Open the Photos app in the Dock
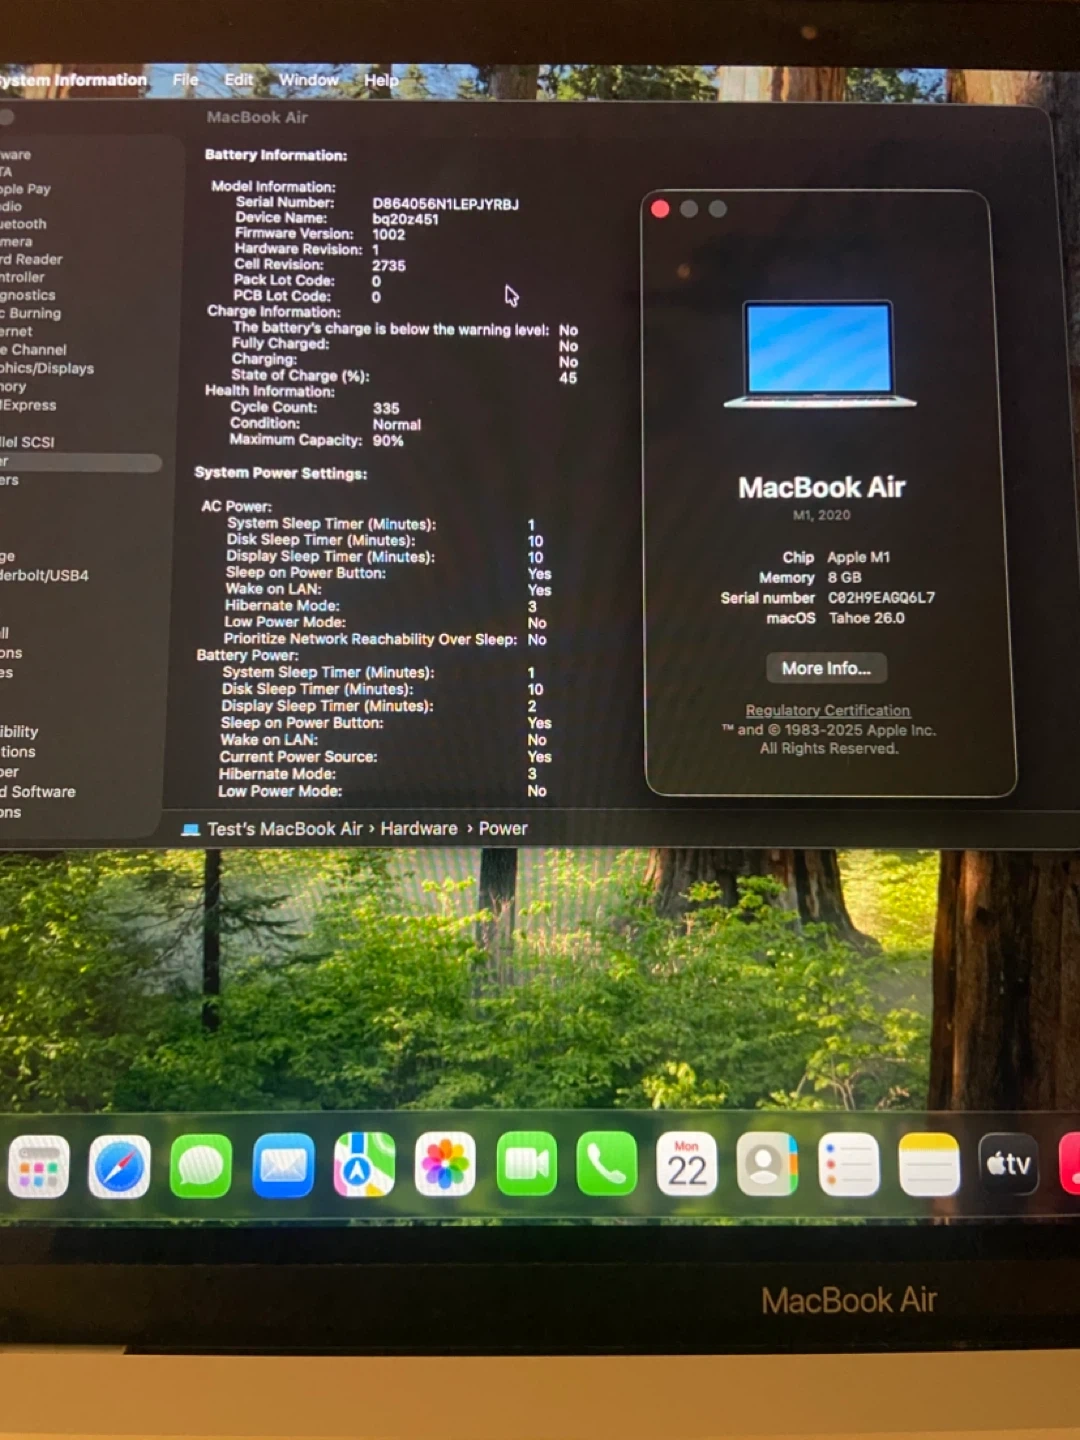Image resolution: width=1080 pixels, height=1440 pixels. pos(445,1164)
